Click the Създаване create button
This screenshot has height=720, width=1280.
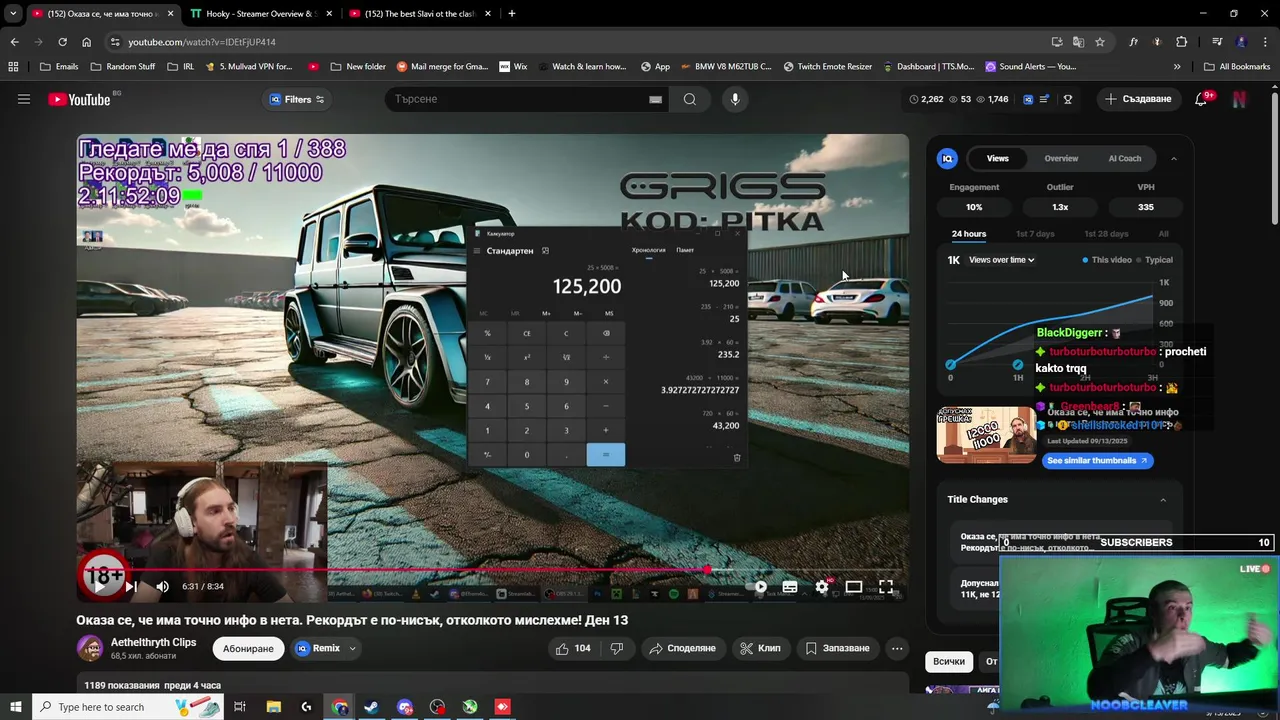tap(1137, 99)
